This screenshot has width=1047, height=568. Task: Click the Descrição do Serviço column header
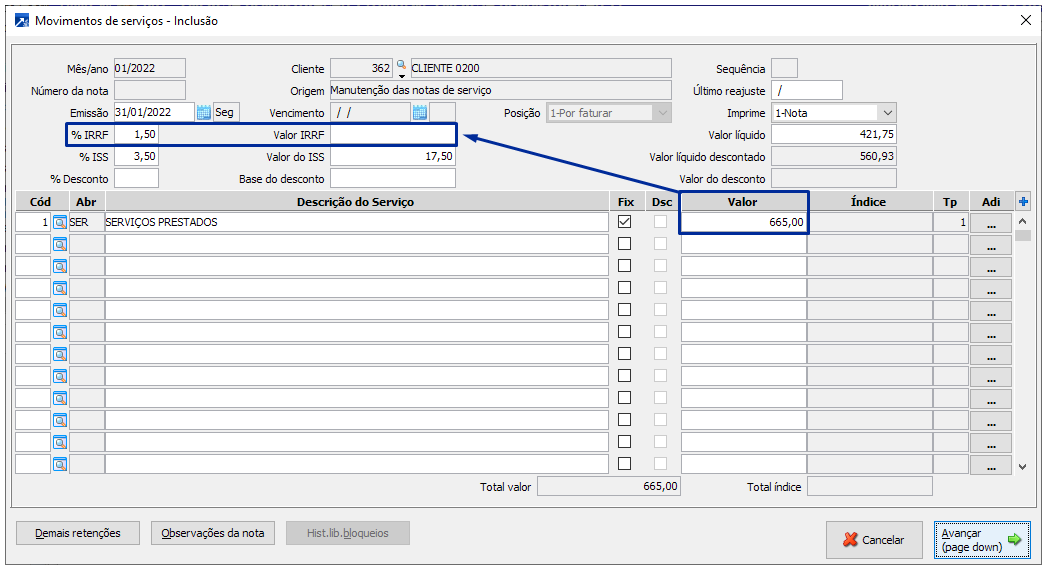click(355, 202)
